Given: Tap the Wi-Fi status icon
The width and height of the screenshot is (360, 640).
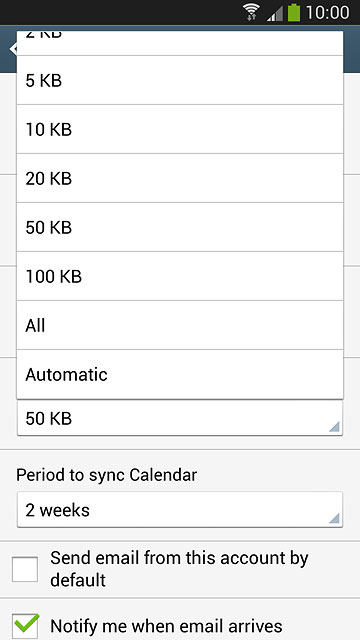Looking at the screenshot, I should click(x=252, y=12).
